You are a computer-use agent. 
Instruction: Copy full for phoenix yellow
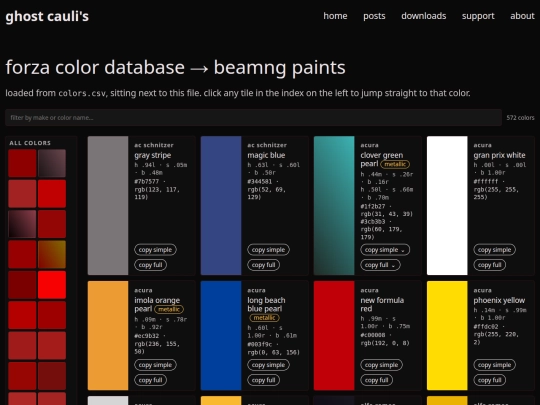coord(490,380)
